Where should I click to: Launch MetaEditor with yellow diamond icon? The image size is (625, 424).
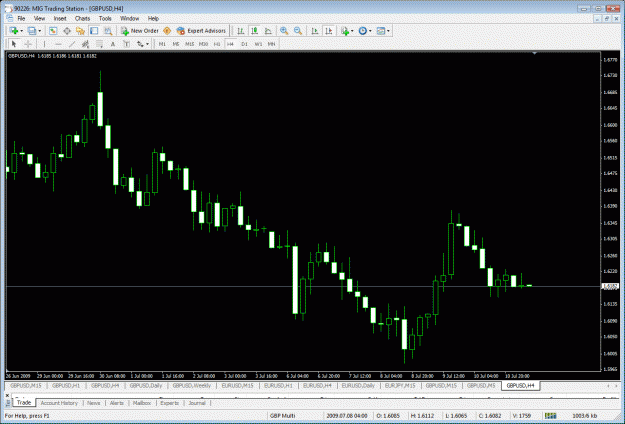pyautogui.click(x=167, y=31)
